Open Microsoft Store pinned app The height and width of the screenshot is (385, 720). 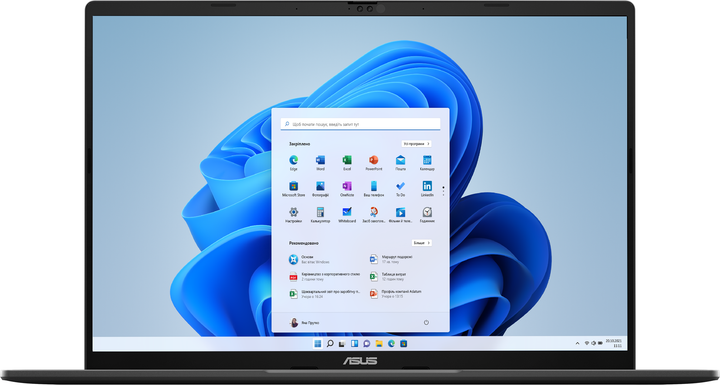[x=293, y=188]
